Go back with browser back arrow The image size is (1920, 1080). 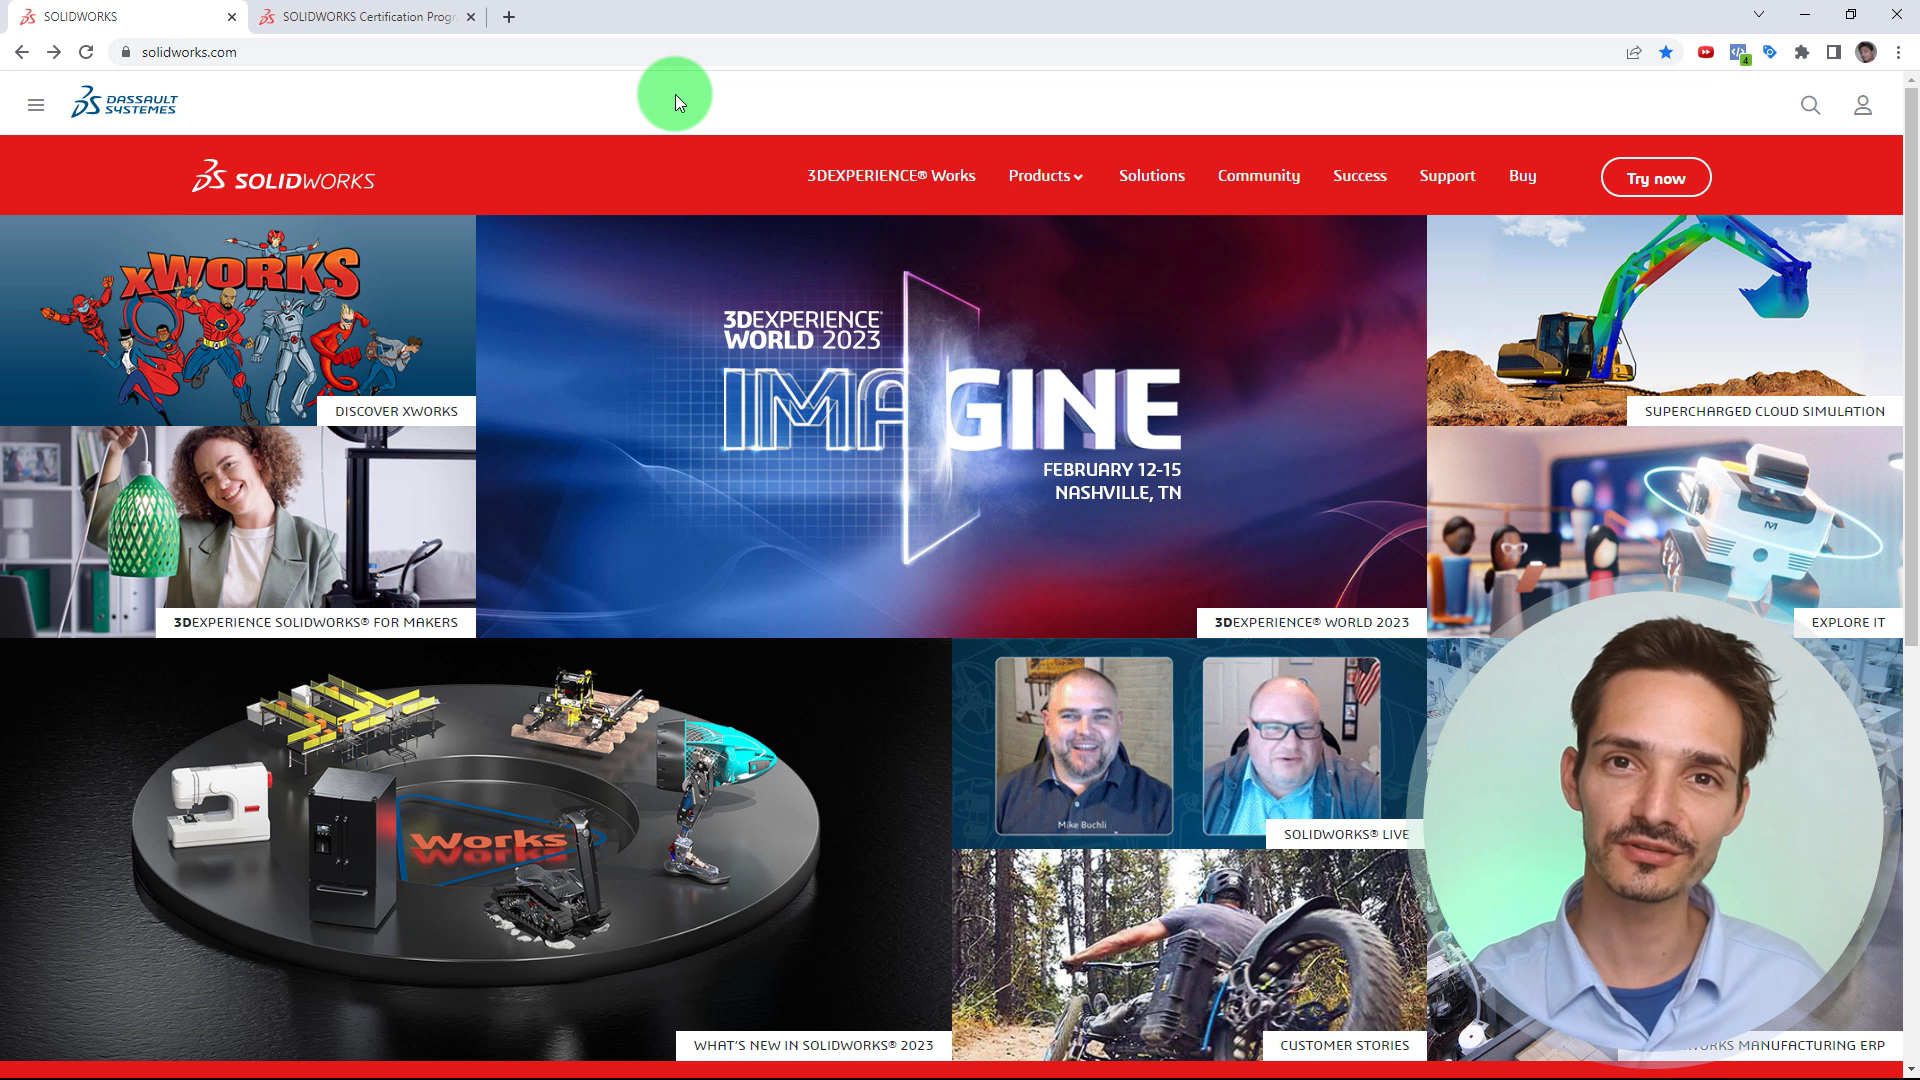[x=22, y=52]
